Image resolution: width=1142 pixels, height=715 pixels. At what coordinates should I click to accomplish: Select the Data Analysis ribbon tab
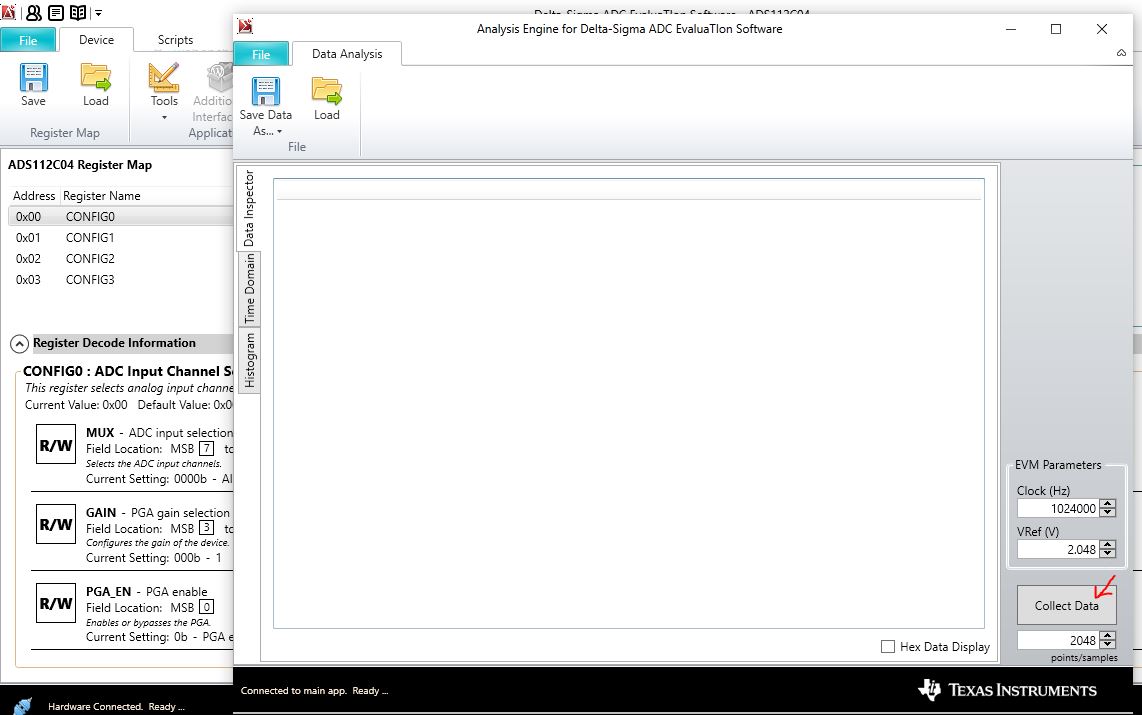[x=347, y=54]
